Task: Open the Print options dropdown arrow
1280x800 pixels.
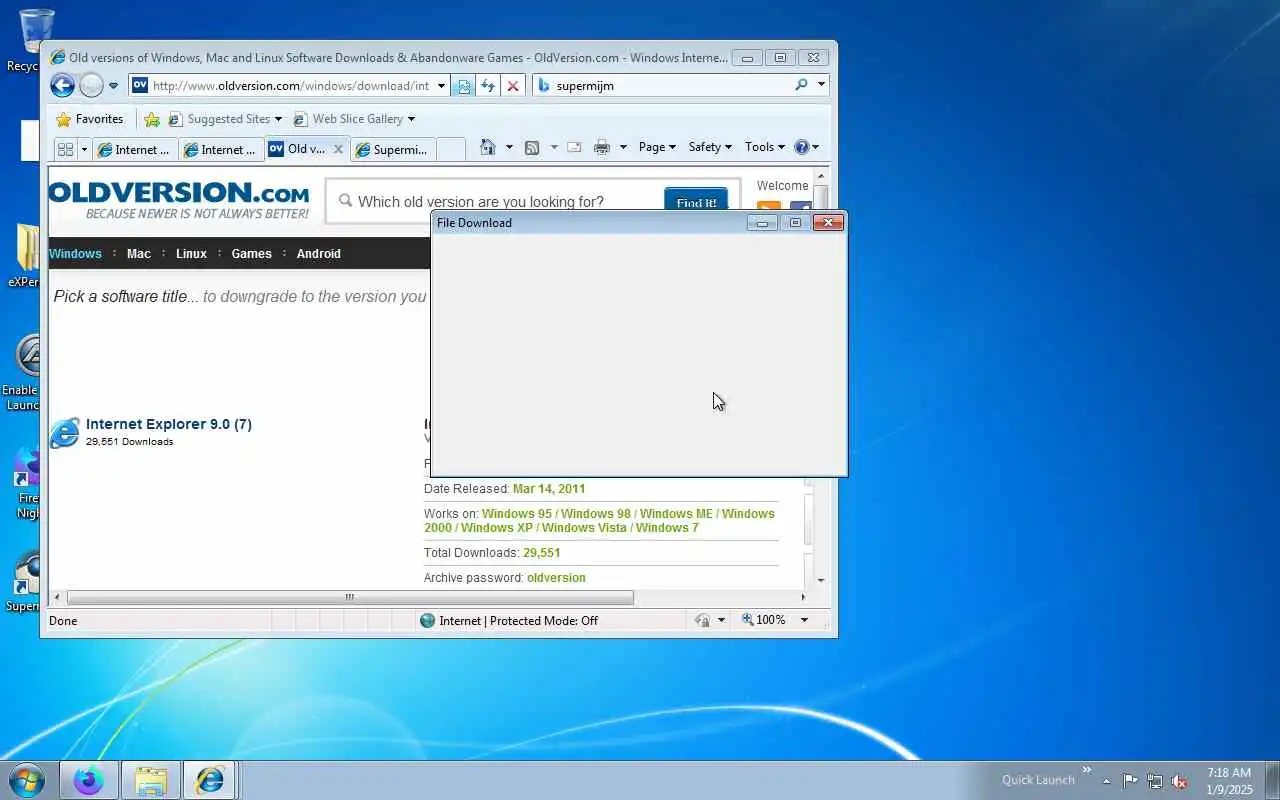Action: (x=623, y=147)
